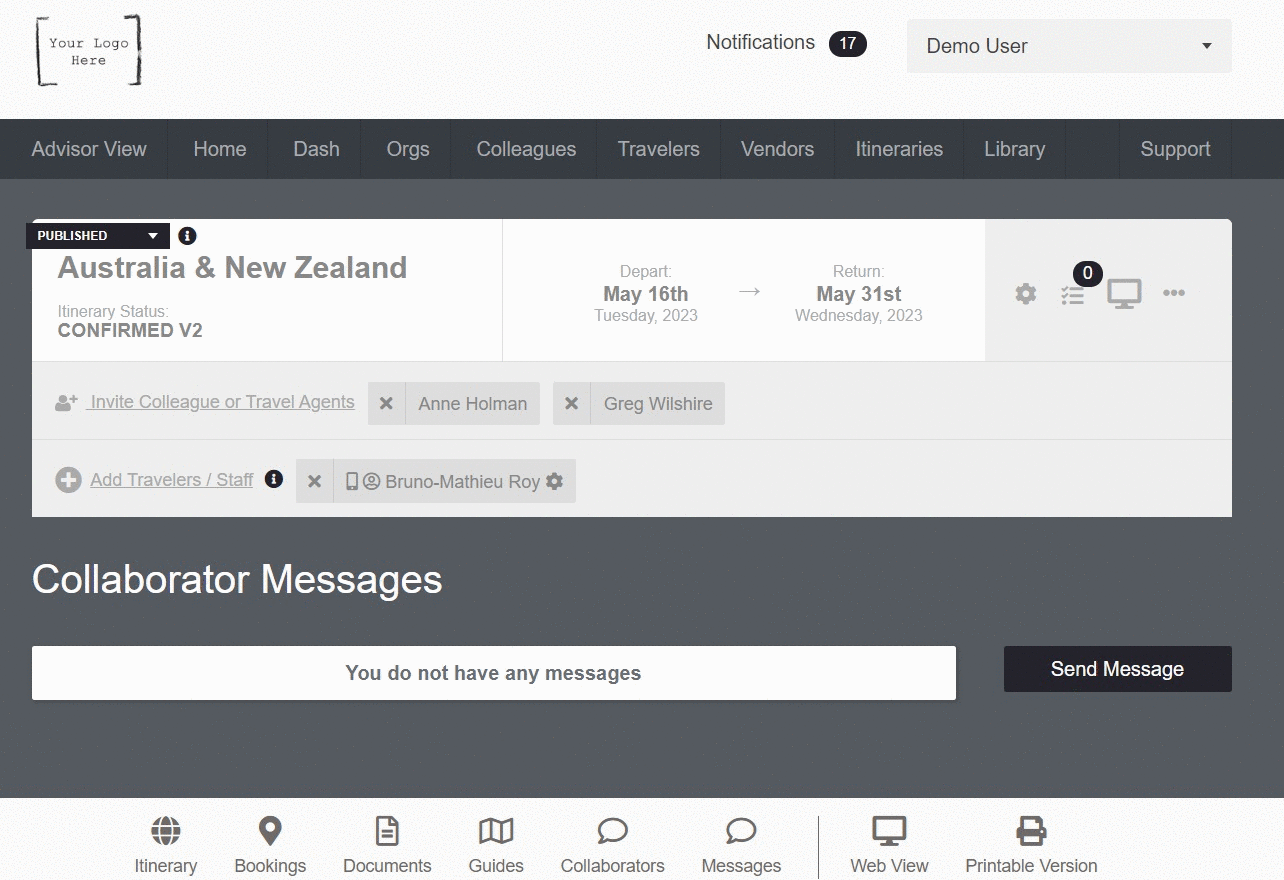Open Bruno-Mathieu Roy's gear settings
The width and height of the screenshot is (1284, 880).
(x=555, y=481)
